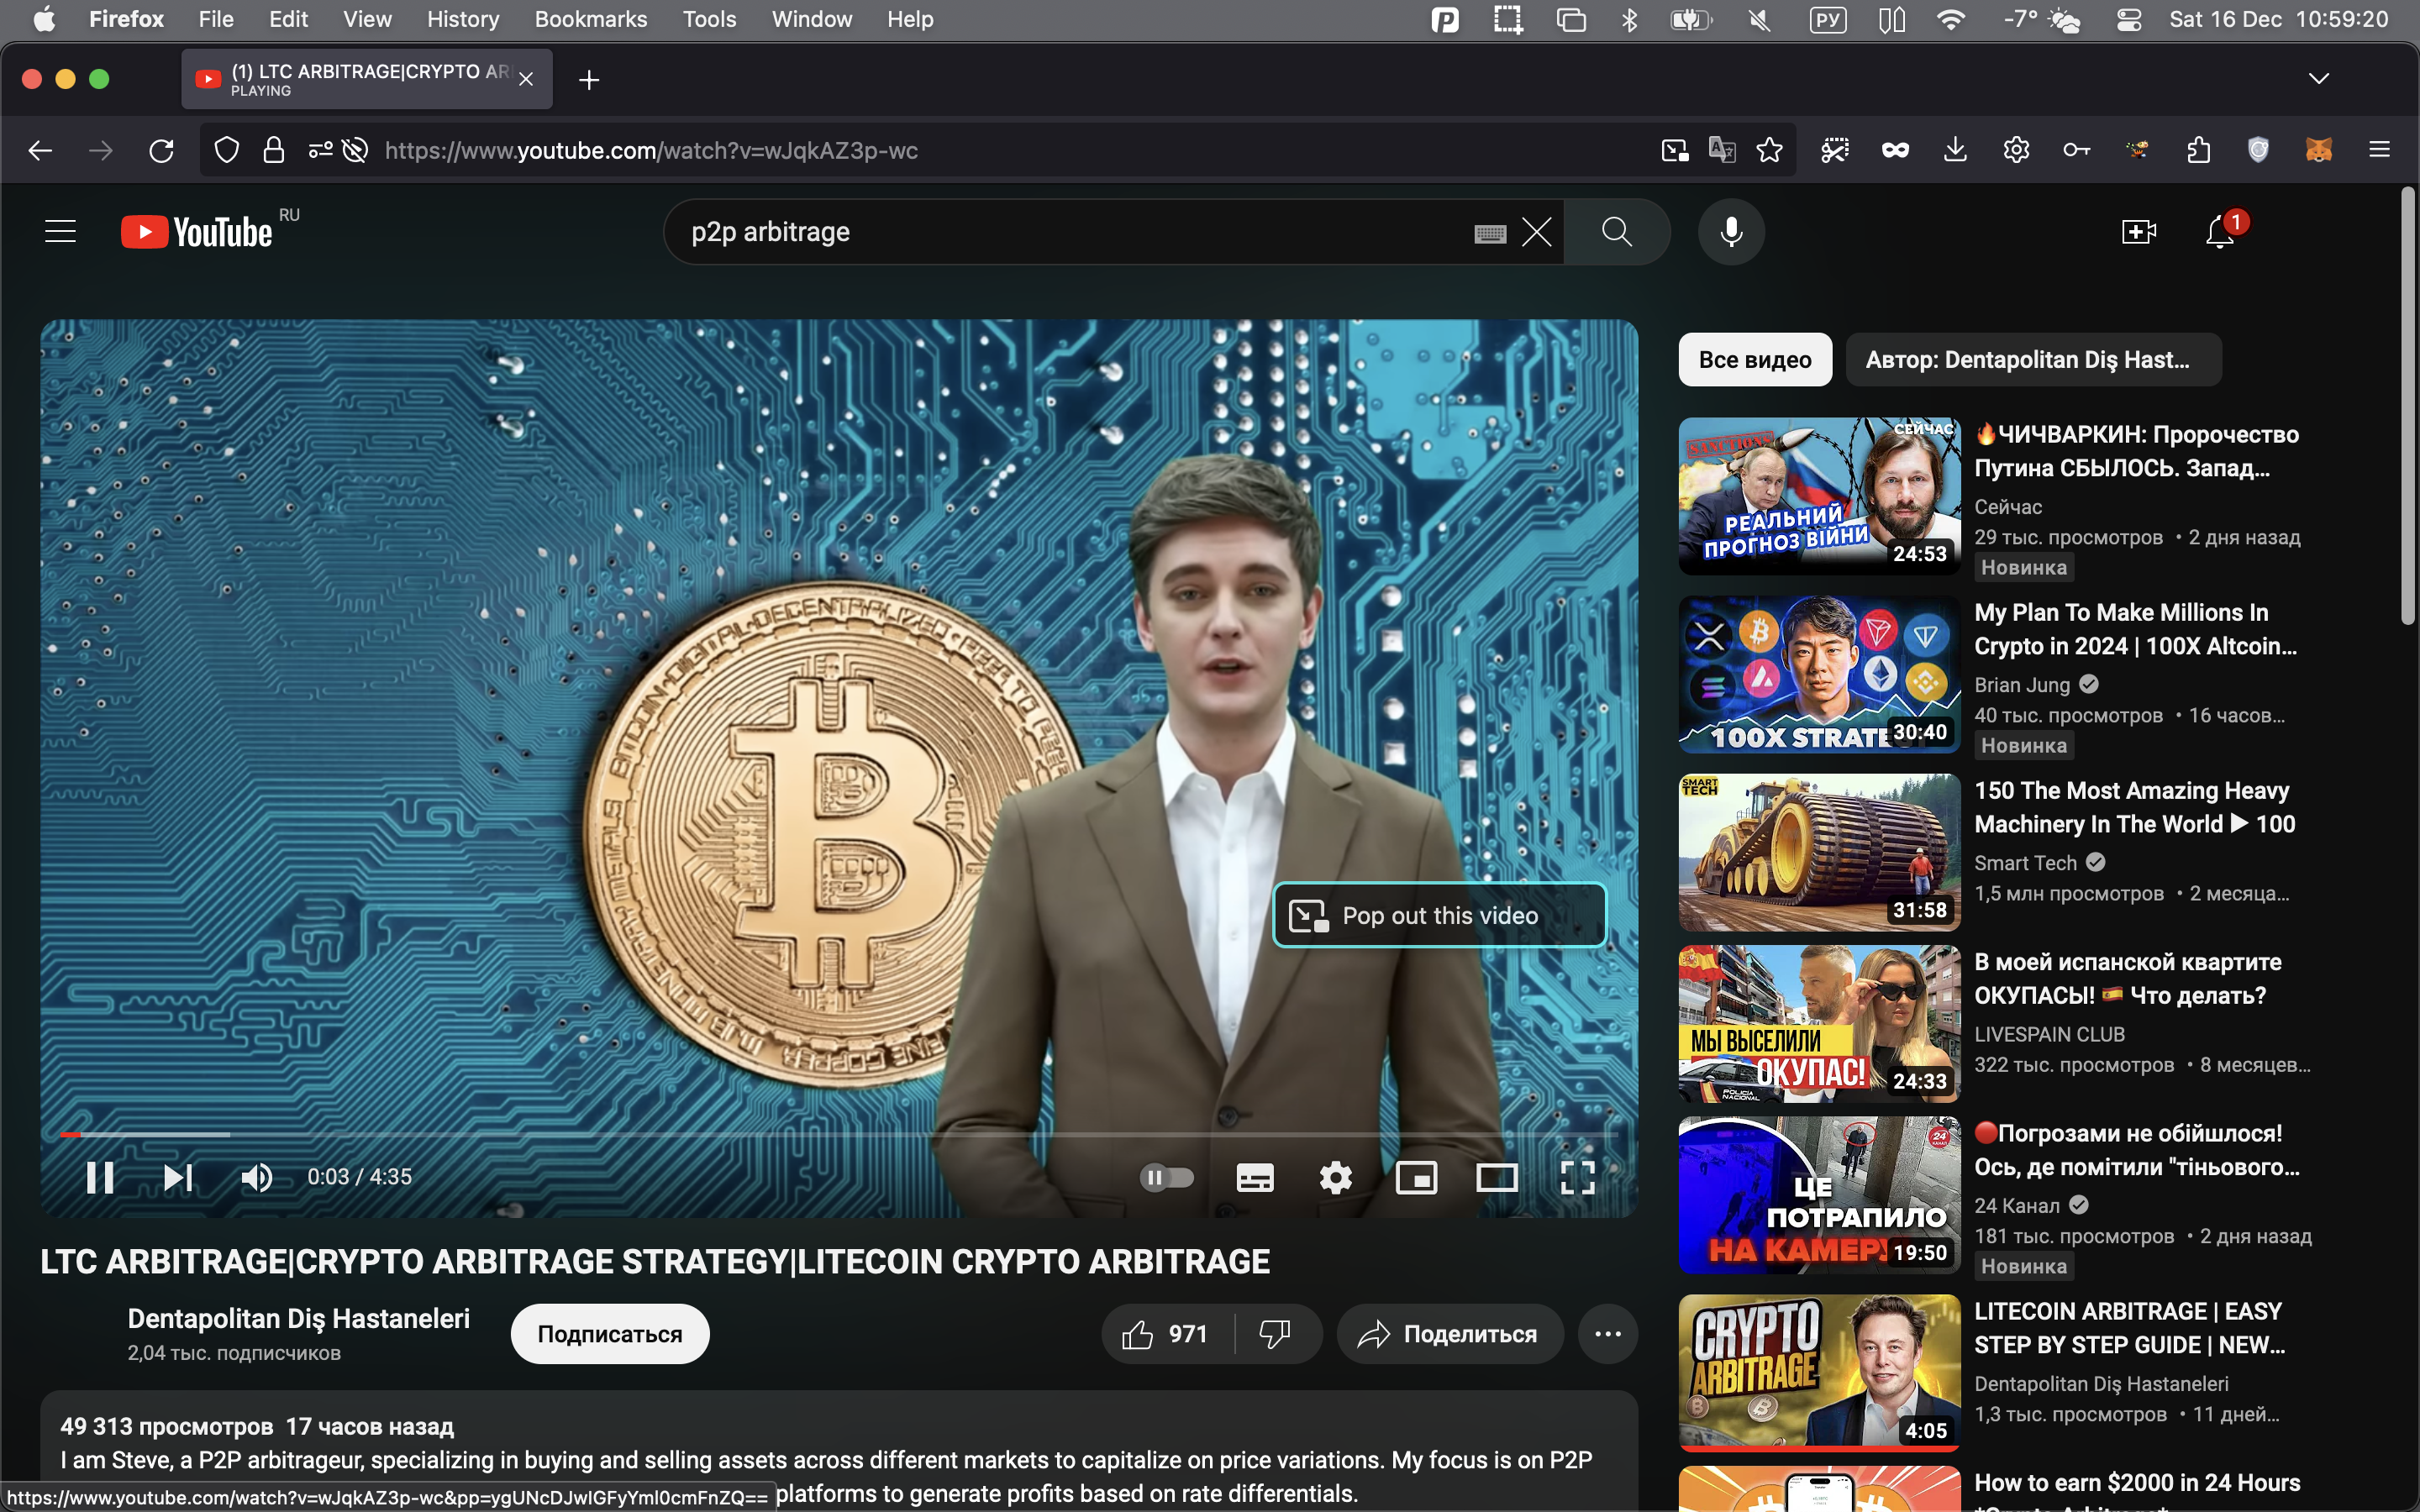Click the page vertical scrollbar
The width and height of the screenshot is (2420, 1512).
(x=2408, y=405)
